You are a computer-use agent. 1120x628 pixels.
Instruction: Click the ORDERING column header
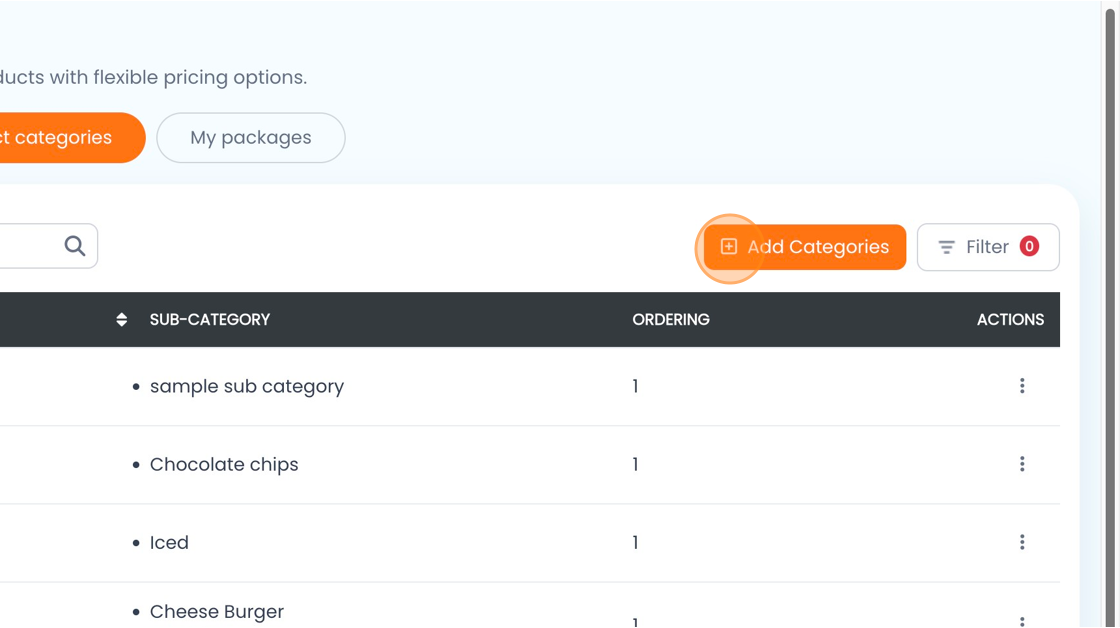(671, 320)
